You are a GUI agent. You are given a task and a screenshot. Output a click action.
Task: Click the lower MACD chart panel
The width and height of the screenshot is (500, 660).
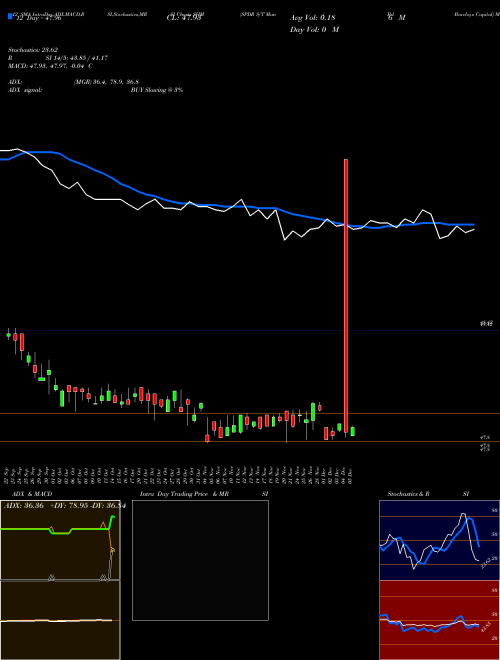(x=60, y=620)
